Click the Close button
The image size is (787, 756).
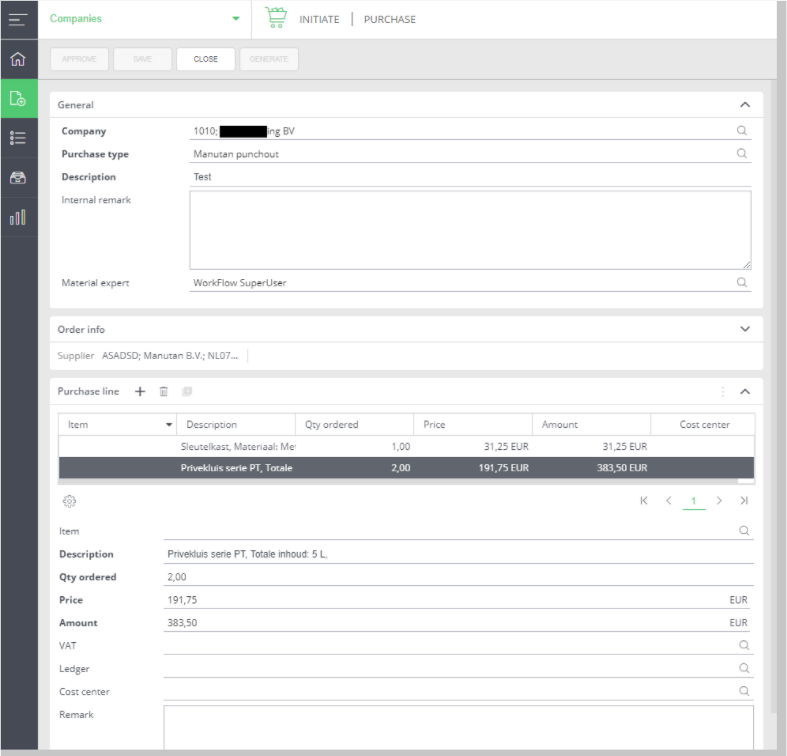(206, 59)
